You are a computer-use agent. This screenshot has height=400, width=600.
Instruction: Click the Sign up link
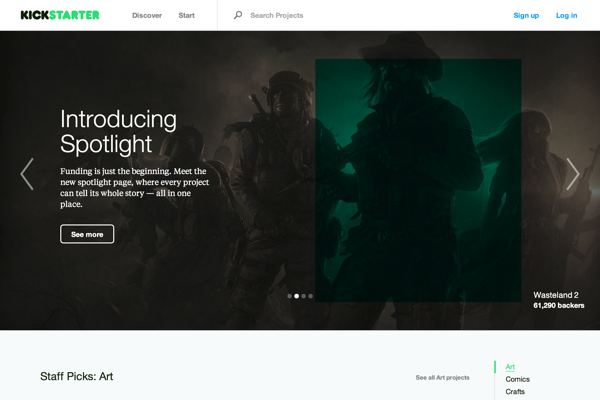[x=526, y=15]
